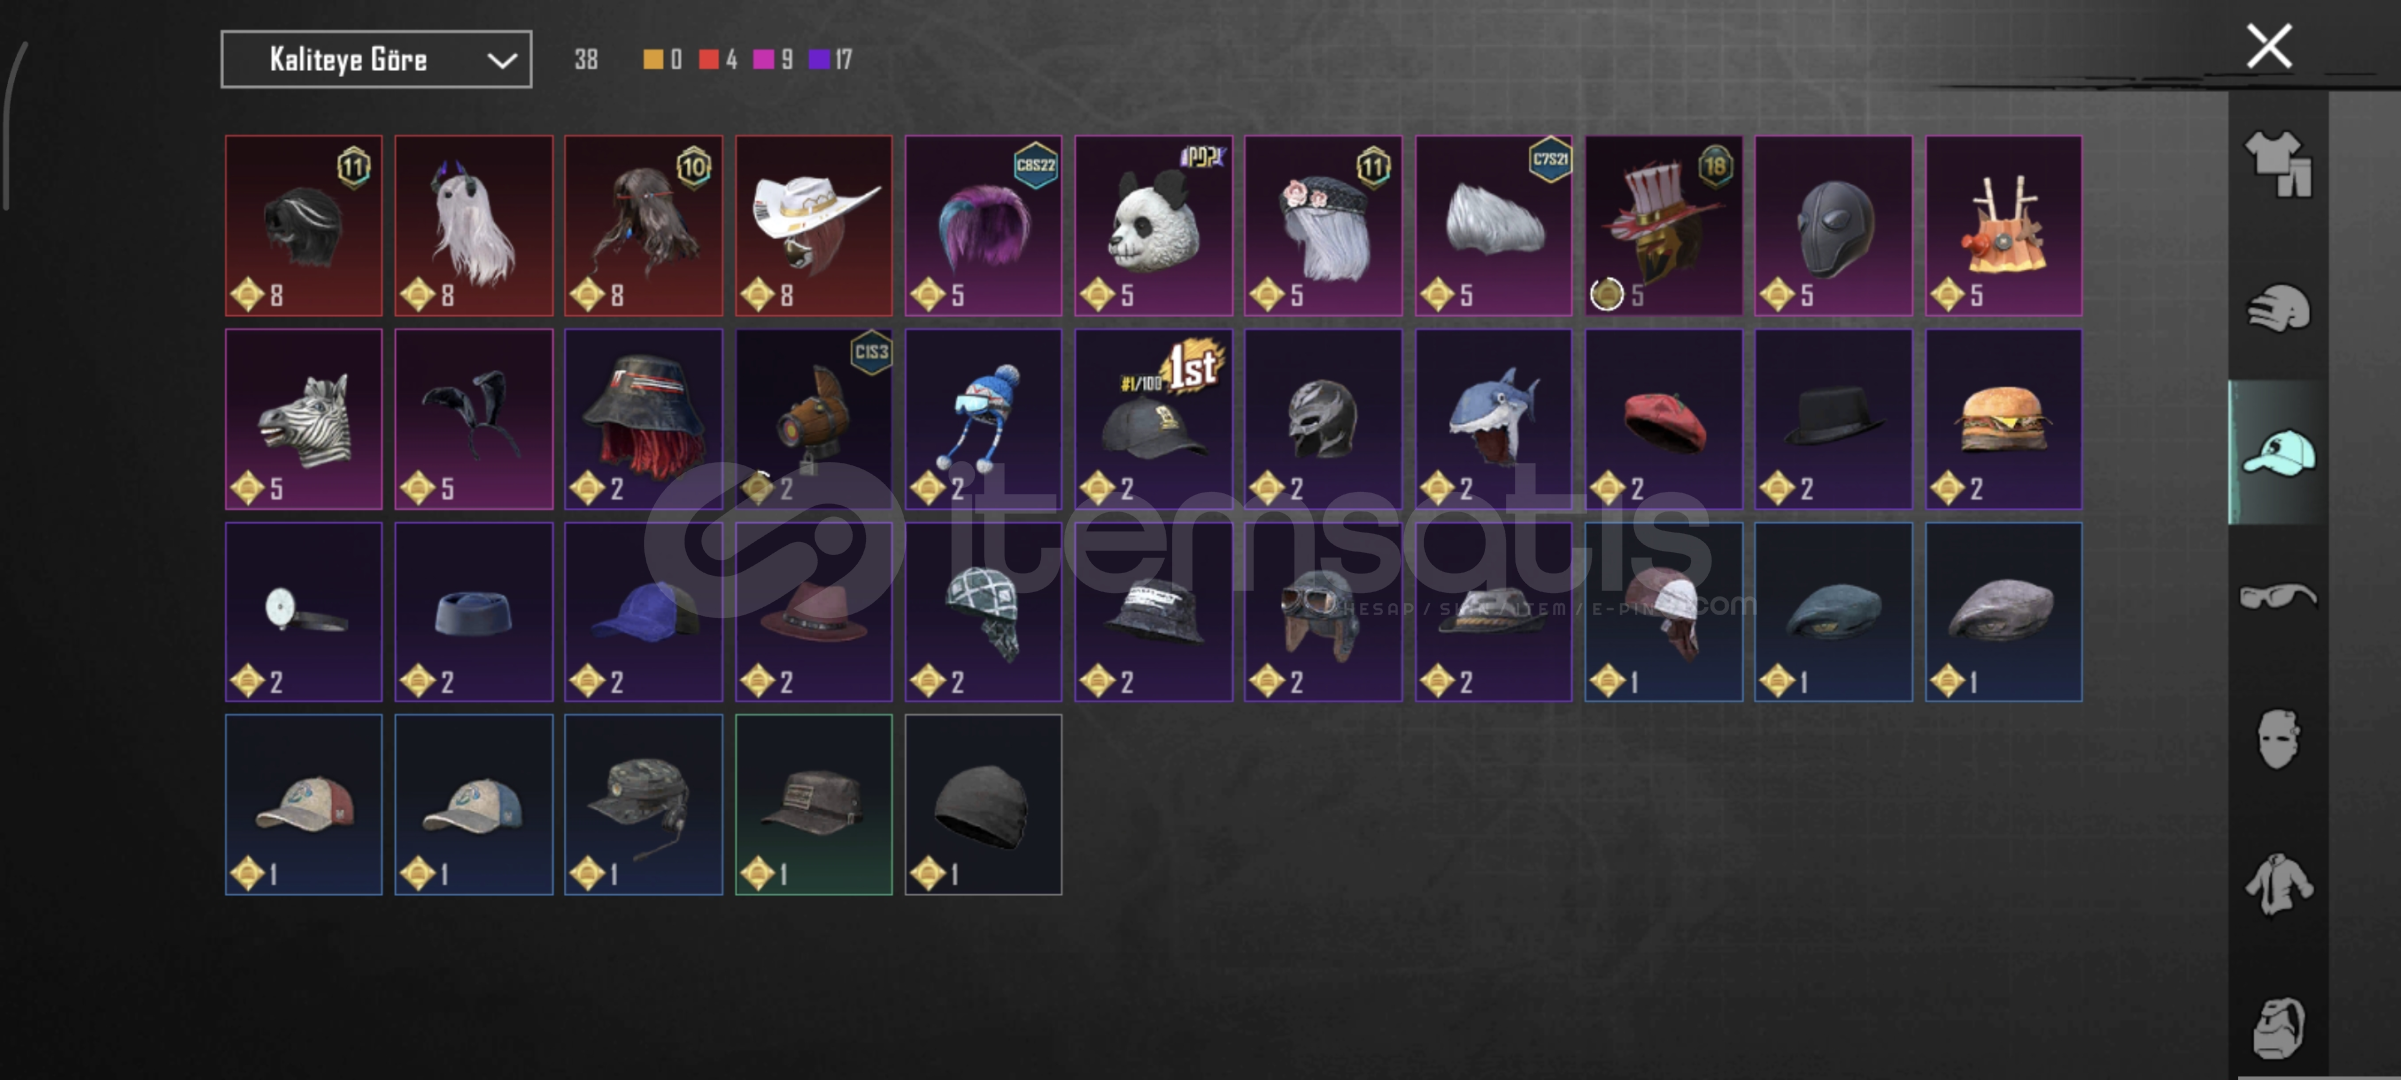Select the panda head item
This screenshot has height=1080, width=2401.
coord(1153,226)
